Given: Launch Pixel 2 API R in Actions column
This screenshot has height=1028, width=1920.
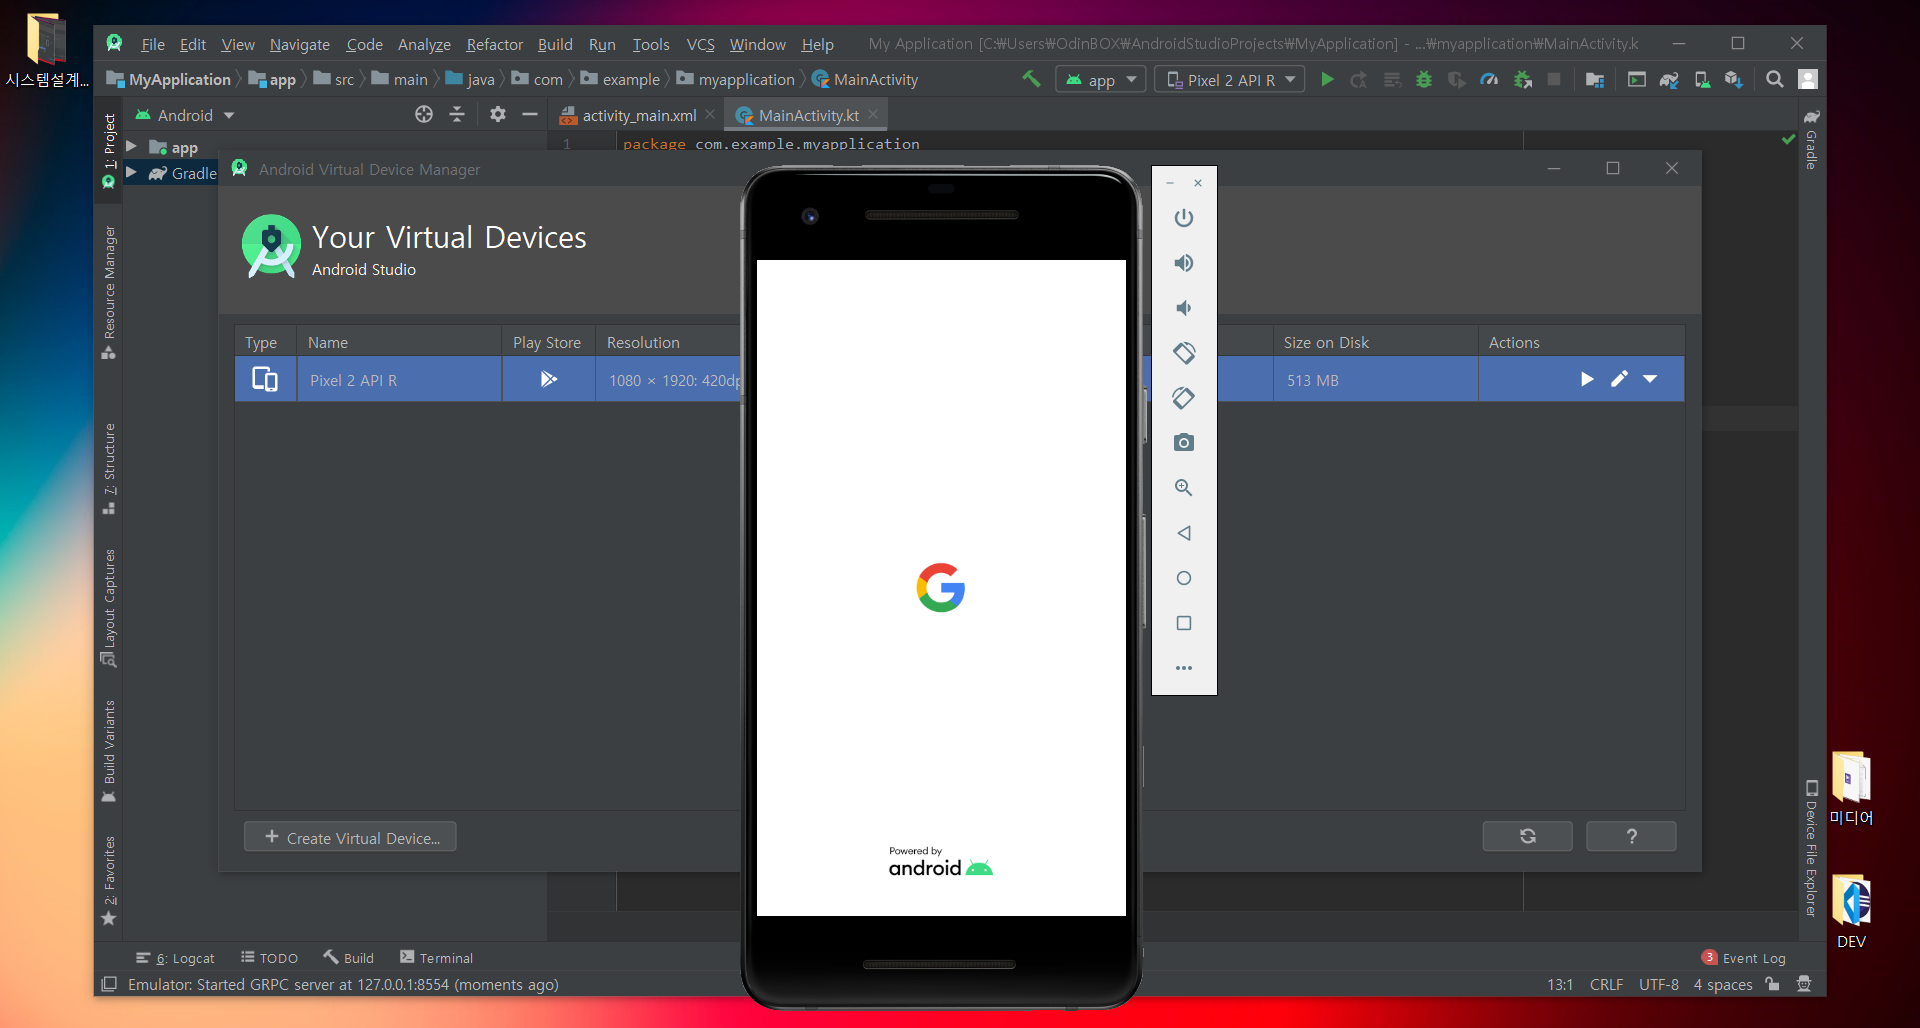Looking at the screenshot, I should pyautogui.click(x=1587, y=379).
